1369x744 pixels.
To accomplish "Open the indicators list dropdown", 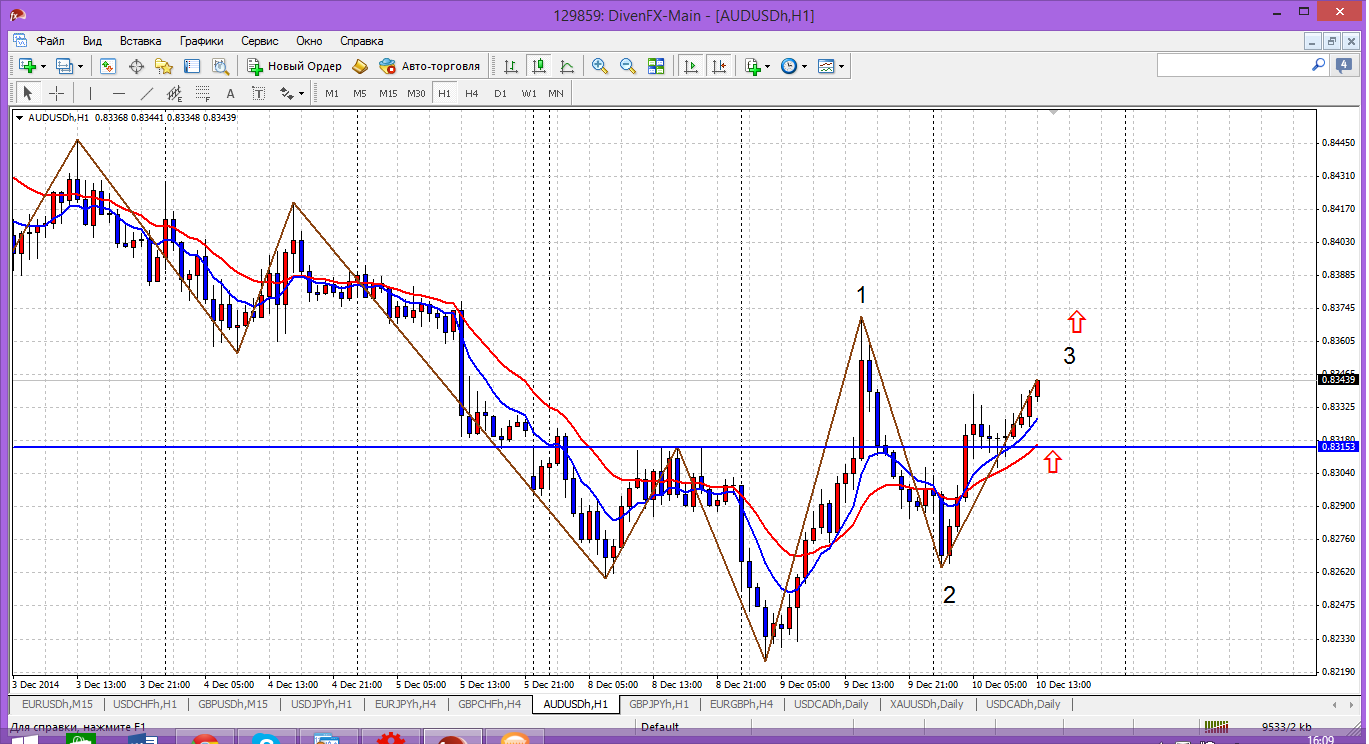I will (757, 66).
